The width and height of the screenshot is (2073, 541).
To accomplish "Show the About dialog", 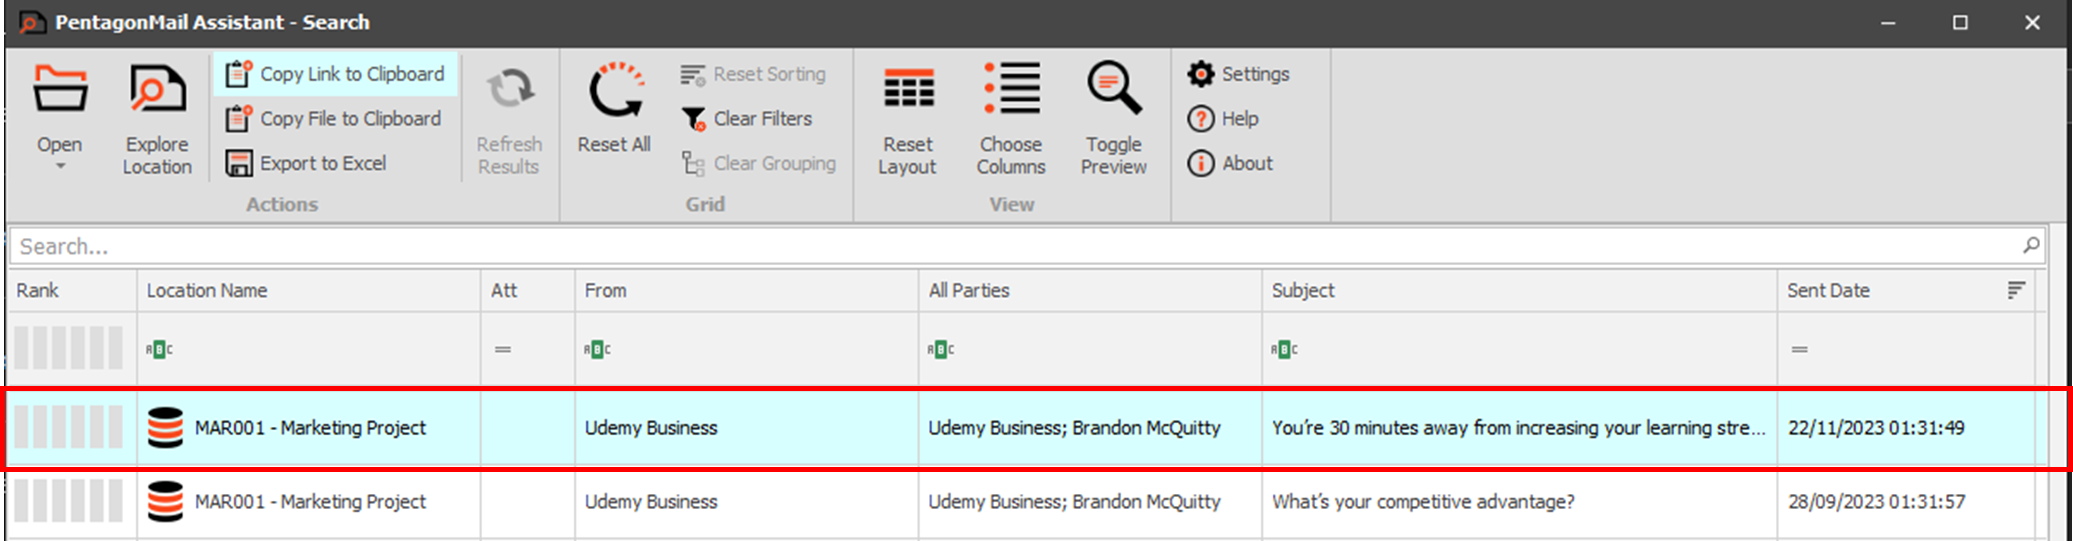I will (x=1231, y=163).
